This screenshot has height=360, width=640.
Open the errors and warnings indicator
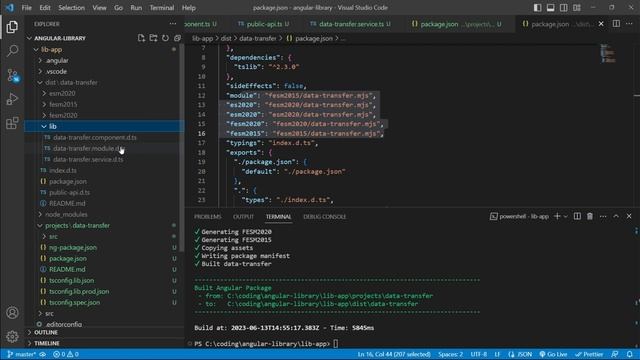66,354
